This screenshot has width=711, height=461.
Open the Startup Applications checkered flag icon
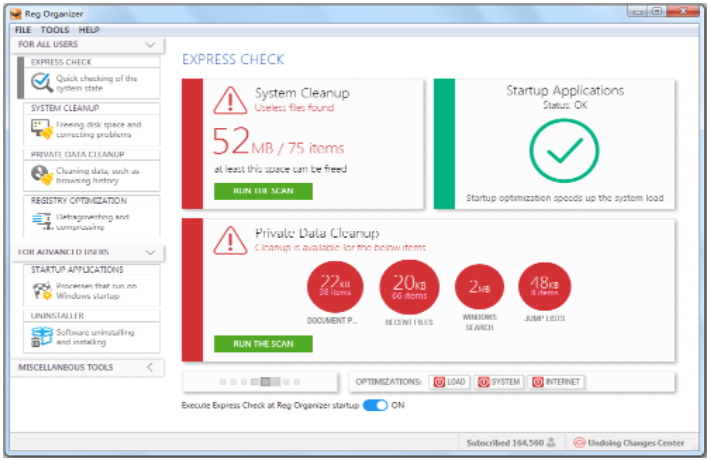[x=42, y=291]
